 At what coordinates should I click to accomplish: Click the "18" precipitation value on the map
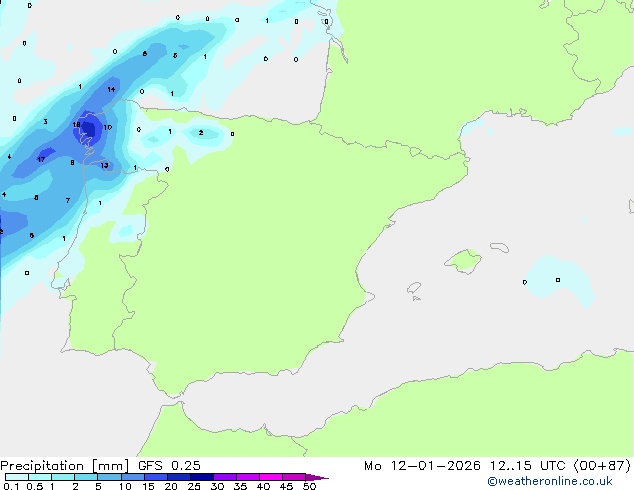point(76,125)
